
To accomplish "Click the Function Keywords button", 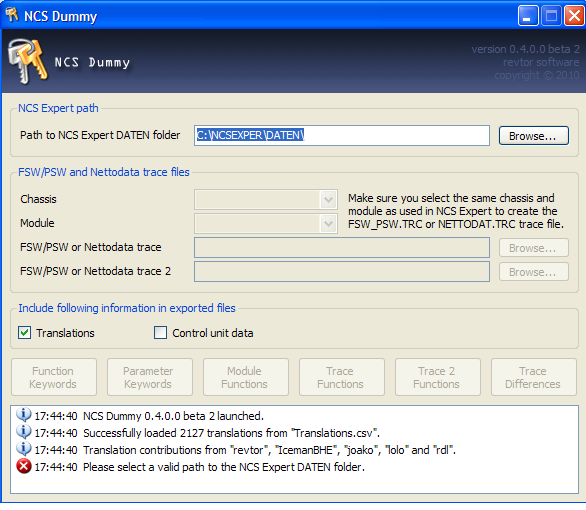I will [54, 377].
